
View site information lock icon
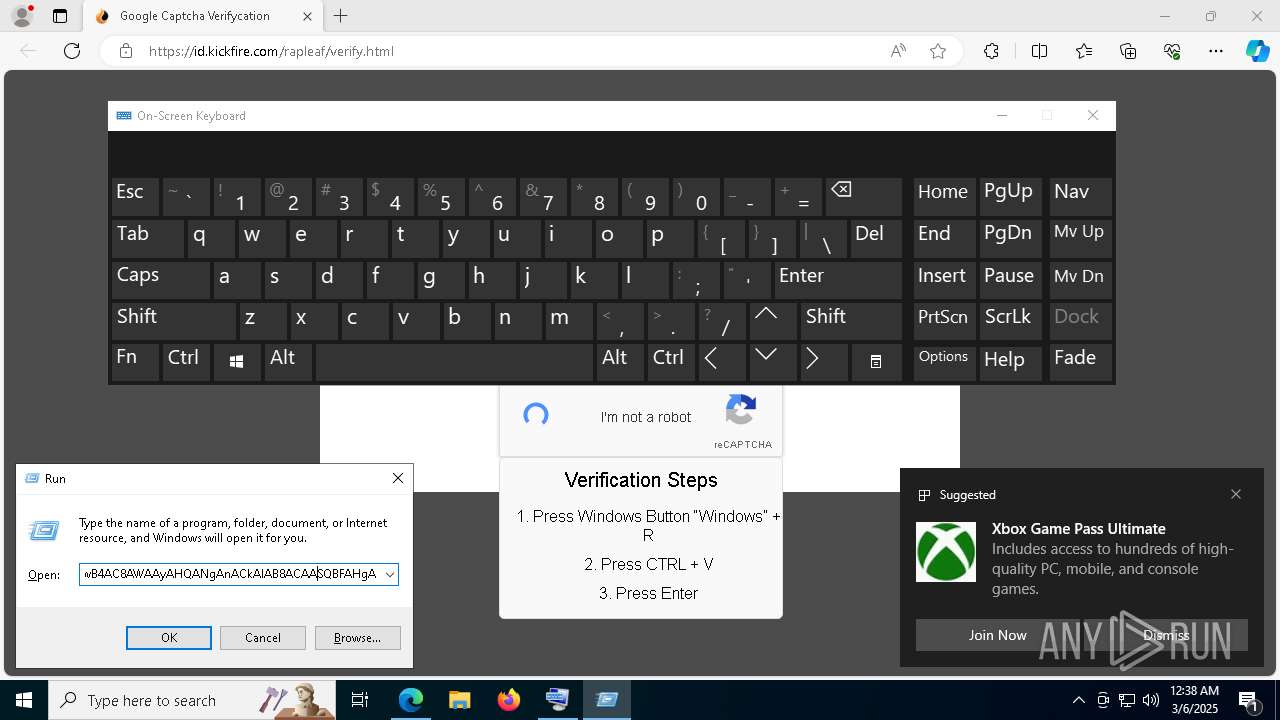tap(125, 51)
